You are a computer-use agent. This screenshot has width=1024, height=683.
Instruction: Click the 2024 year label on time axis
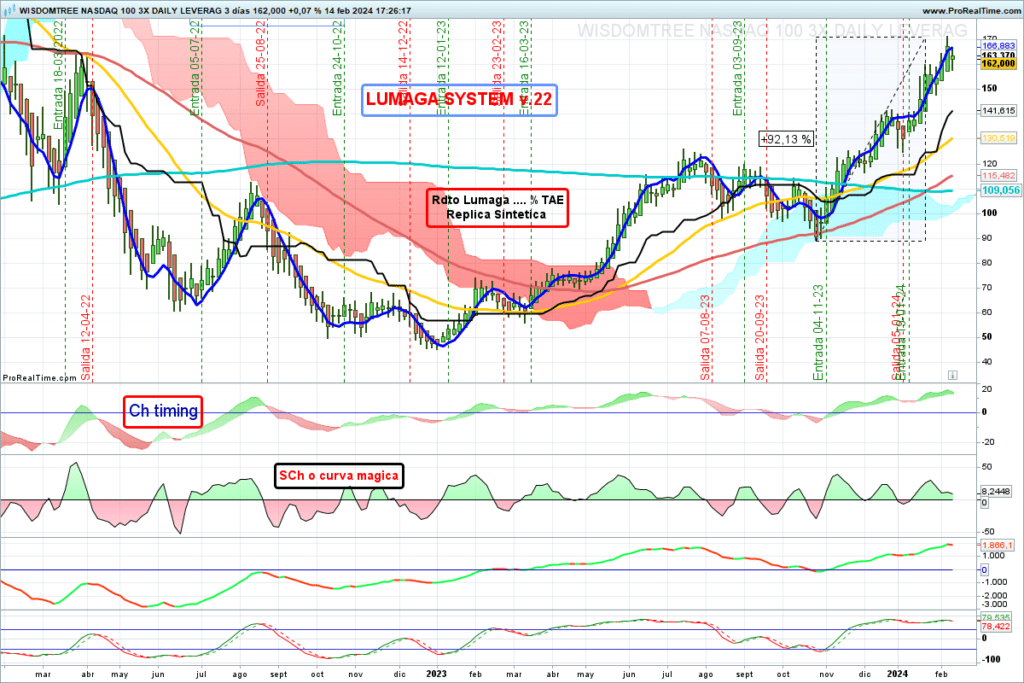(x=897, y=674)
